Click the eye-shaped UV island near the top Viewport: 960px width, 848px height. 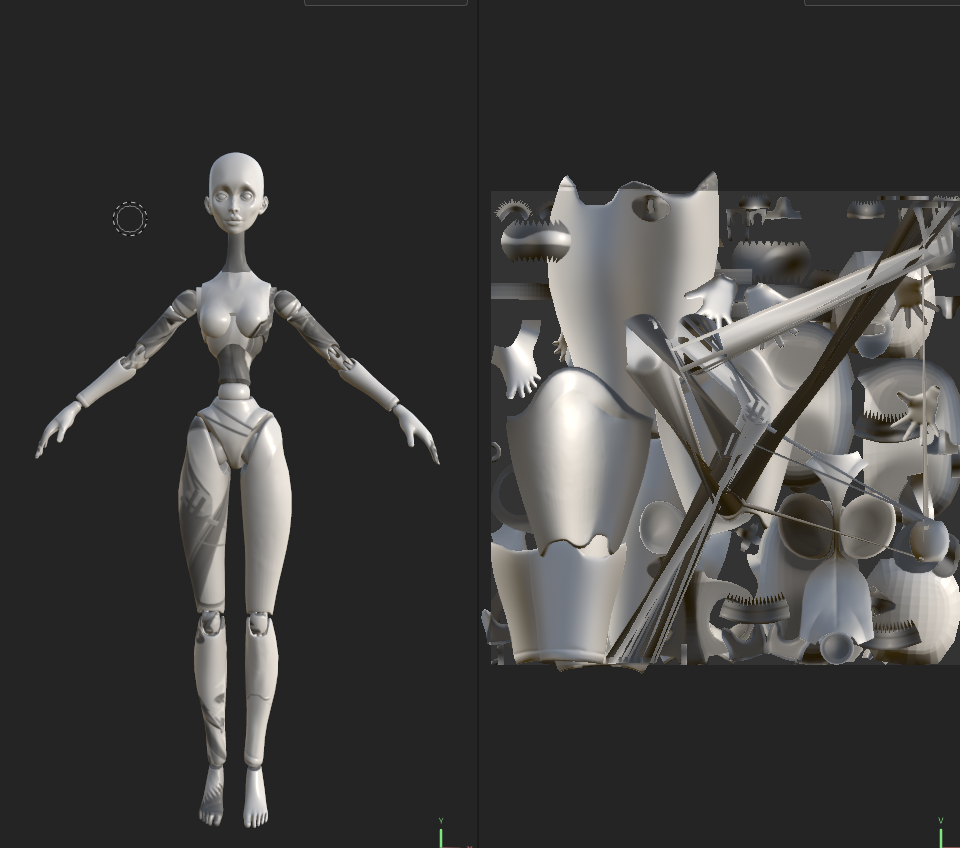pos(653,208)
